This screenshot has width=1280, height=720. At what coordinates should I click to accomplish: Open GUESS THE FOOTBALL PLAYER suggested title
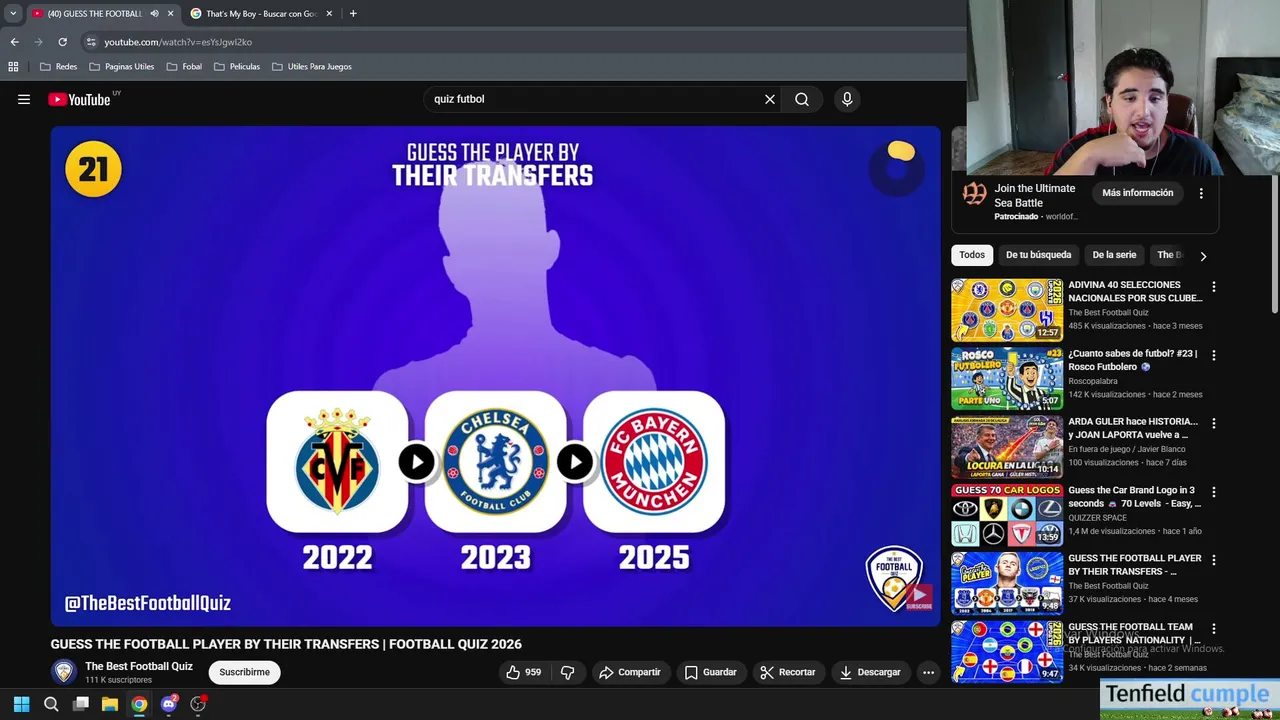pyautogui.click(x=1135, y=565)
